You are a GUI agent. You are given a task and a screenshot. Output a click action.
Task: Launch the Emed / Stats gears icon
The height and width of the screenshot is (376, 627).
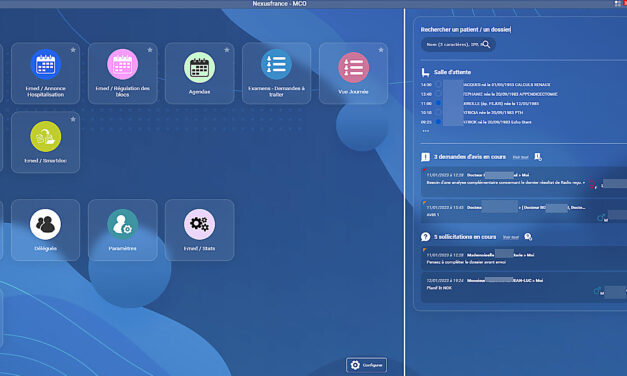[199, 230]
